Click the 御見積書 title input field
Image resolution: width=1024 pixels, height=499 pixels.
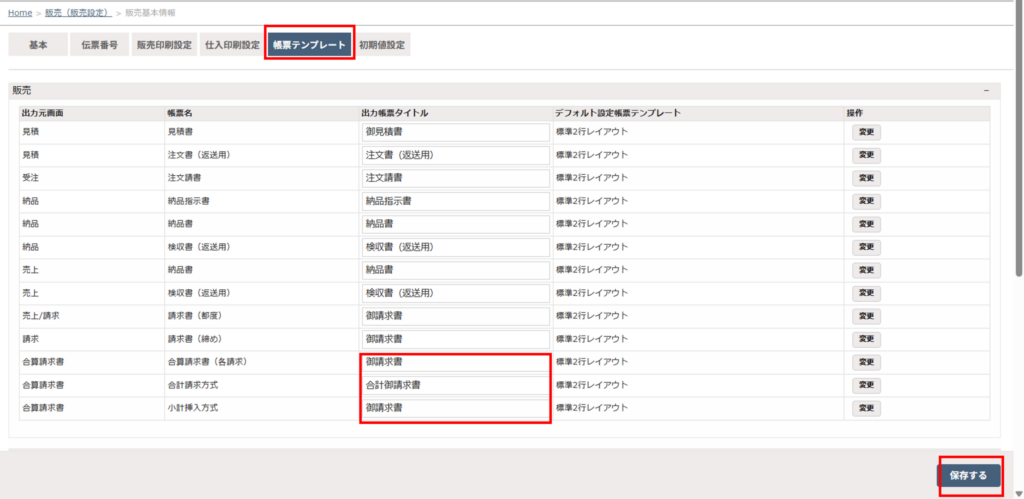click(x=455, y=131)
